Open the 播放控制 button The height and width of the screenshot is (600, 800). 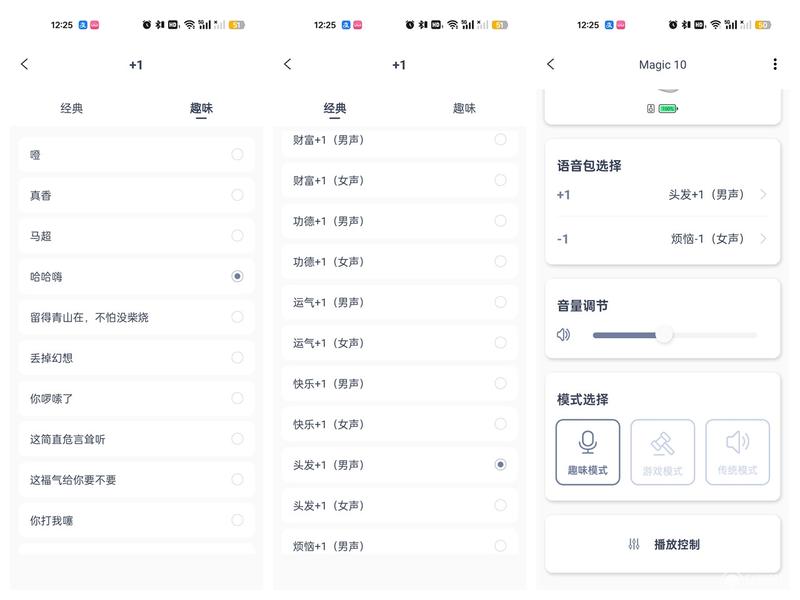click(663, 544)
